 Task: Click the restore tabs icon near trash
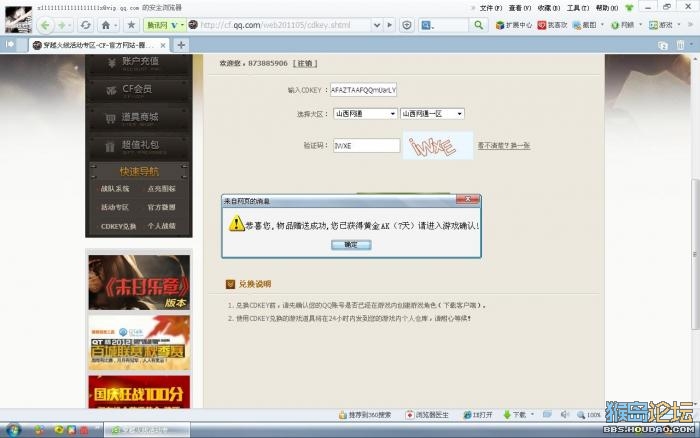[663, 45]
